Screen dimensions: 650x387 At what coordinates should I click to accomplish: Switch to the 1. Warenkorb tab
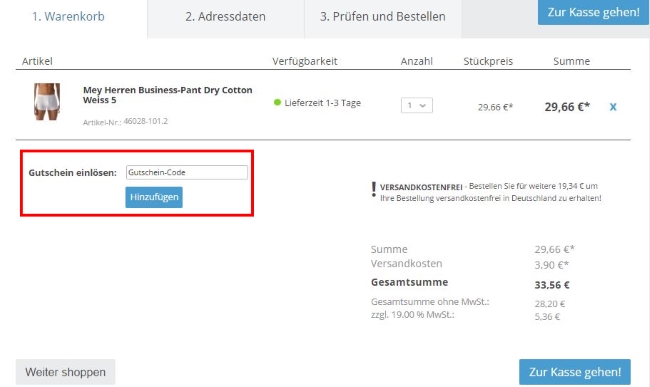pos(68,17)
